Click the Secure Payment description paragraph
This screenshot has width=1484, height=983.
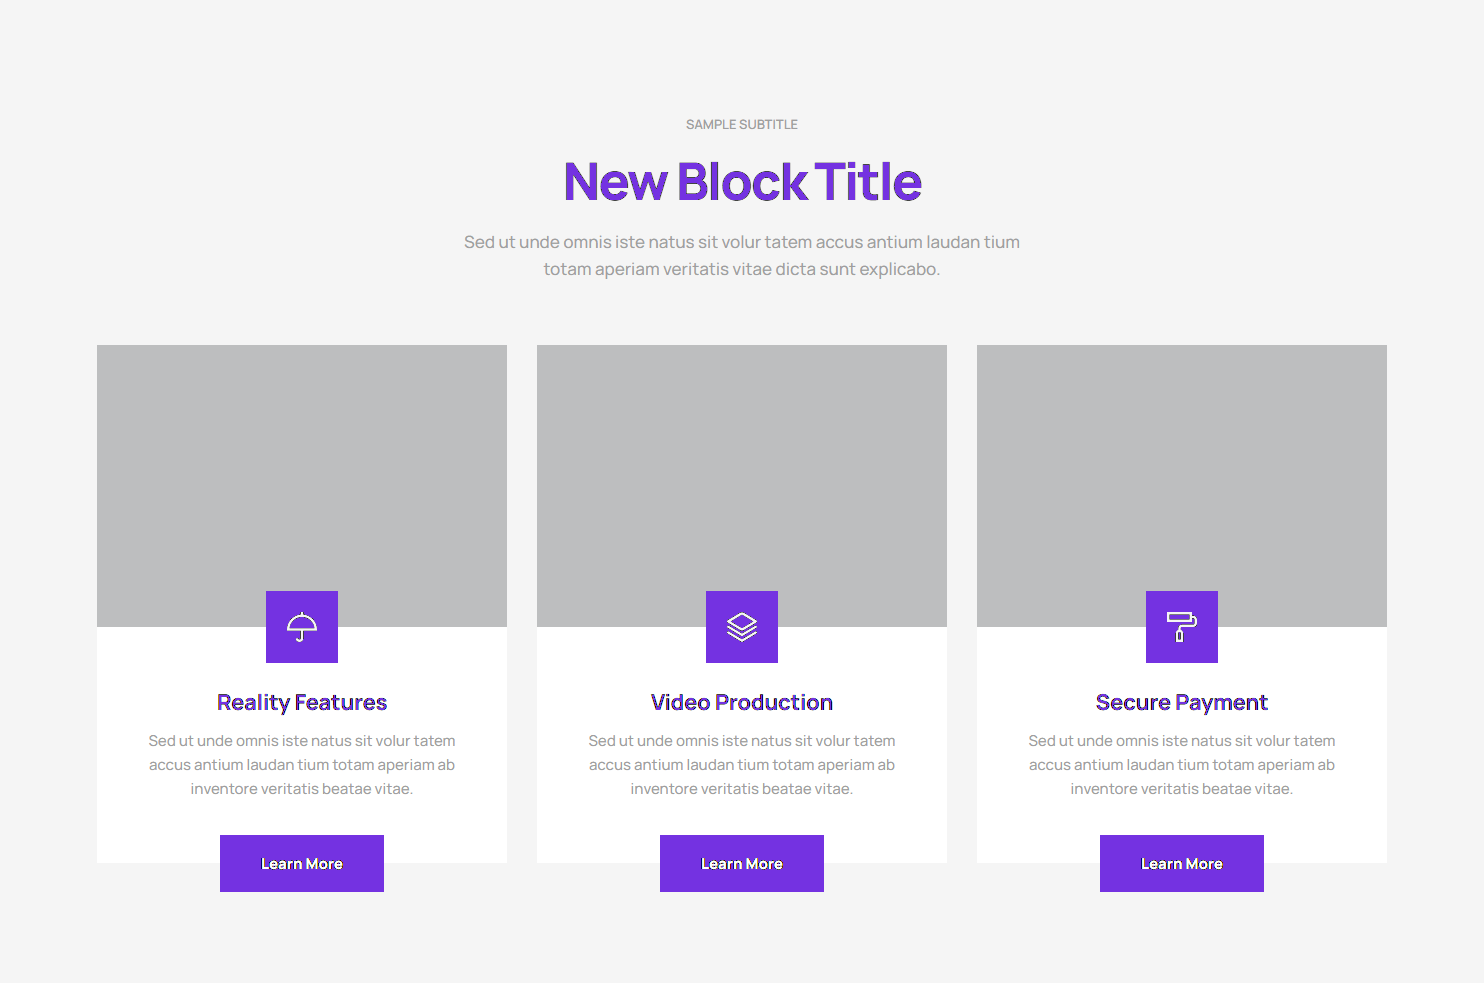point(1182,765)
